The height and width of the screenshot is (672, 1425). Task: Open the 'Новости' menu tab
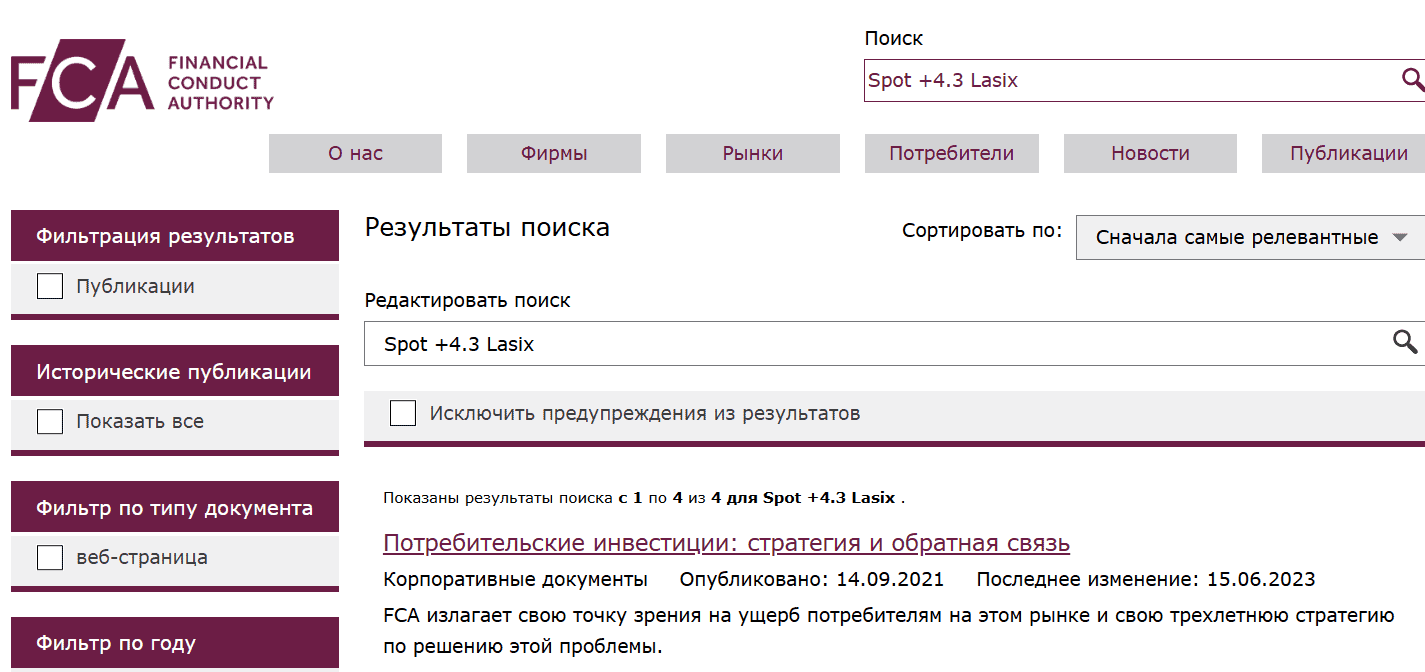1149,153
